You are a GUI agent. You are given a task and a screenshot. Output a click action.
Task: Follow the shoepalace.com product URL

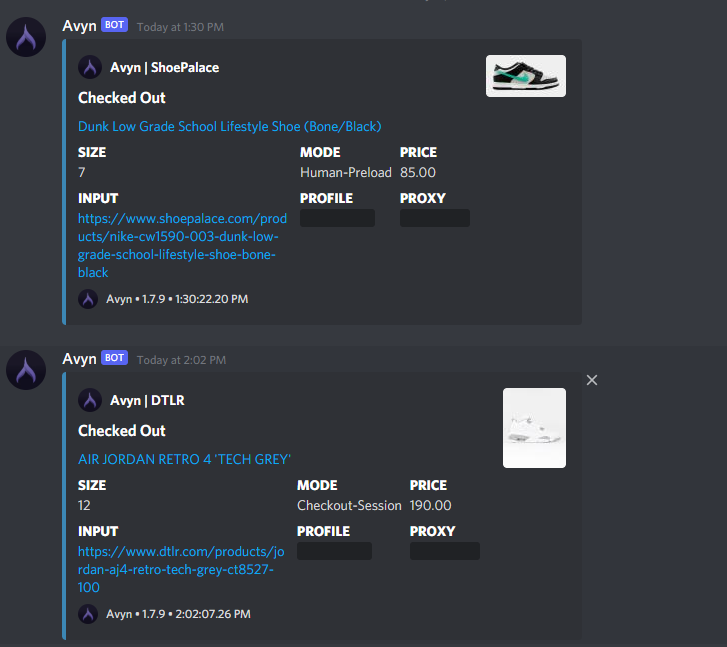(182, 245)
